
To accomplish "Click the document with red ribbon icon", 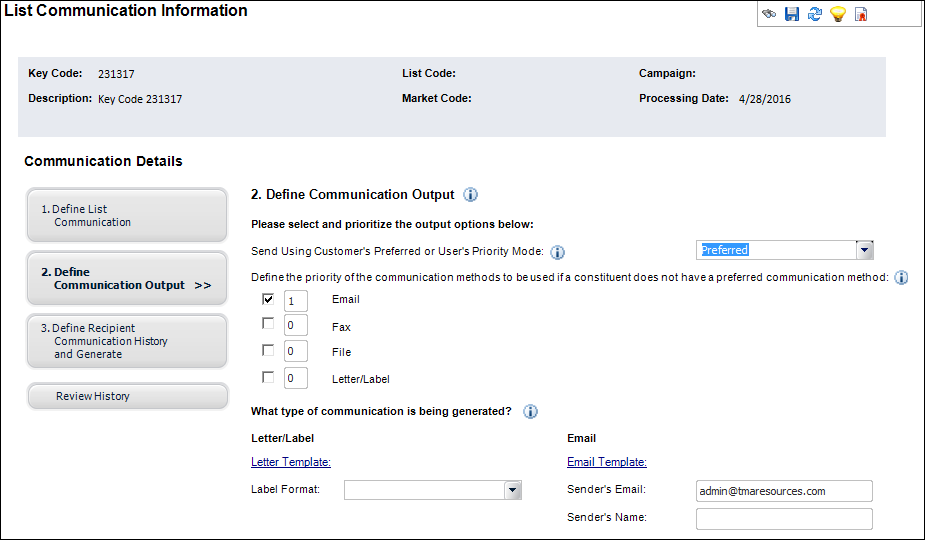I will pos(861,14).
